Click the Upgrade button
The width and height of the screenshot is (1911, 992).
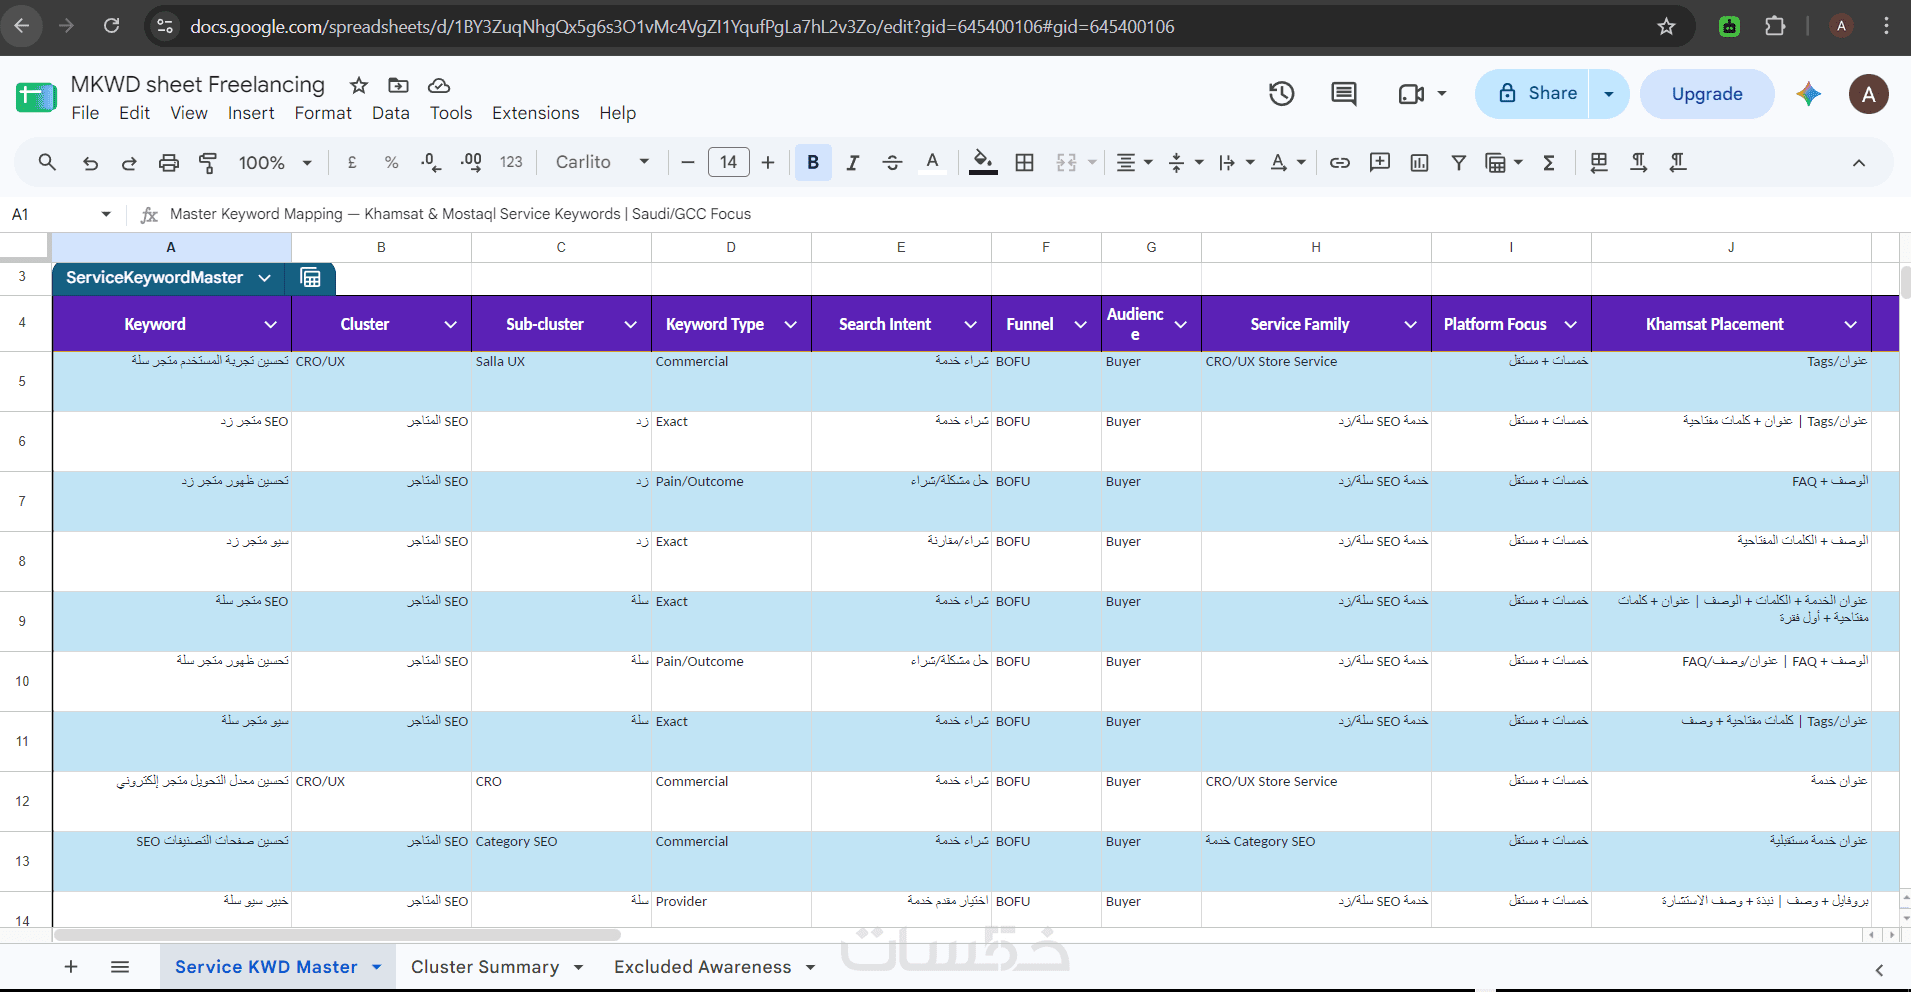[x=1707, y=94]
